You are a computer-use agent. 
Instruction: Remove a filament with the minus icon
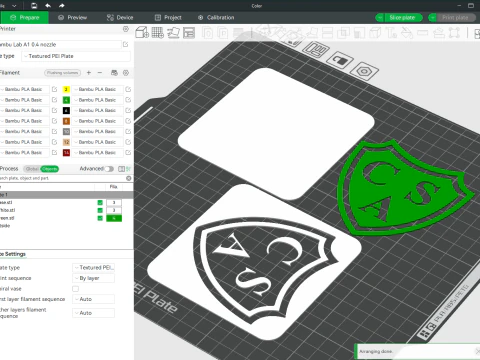click(x=100, y=73)
